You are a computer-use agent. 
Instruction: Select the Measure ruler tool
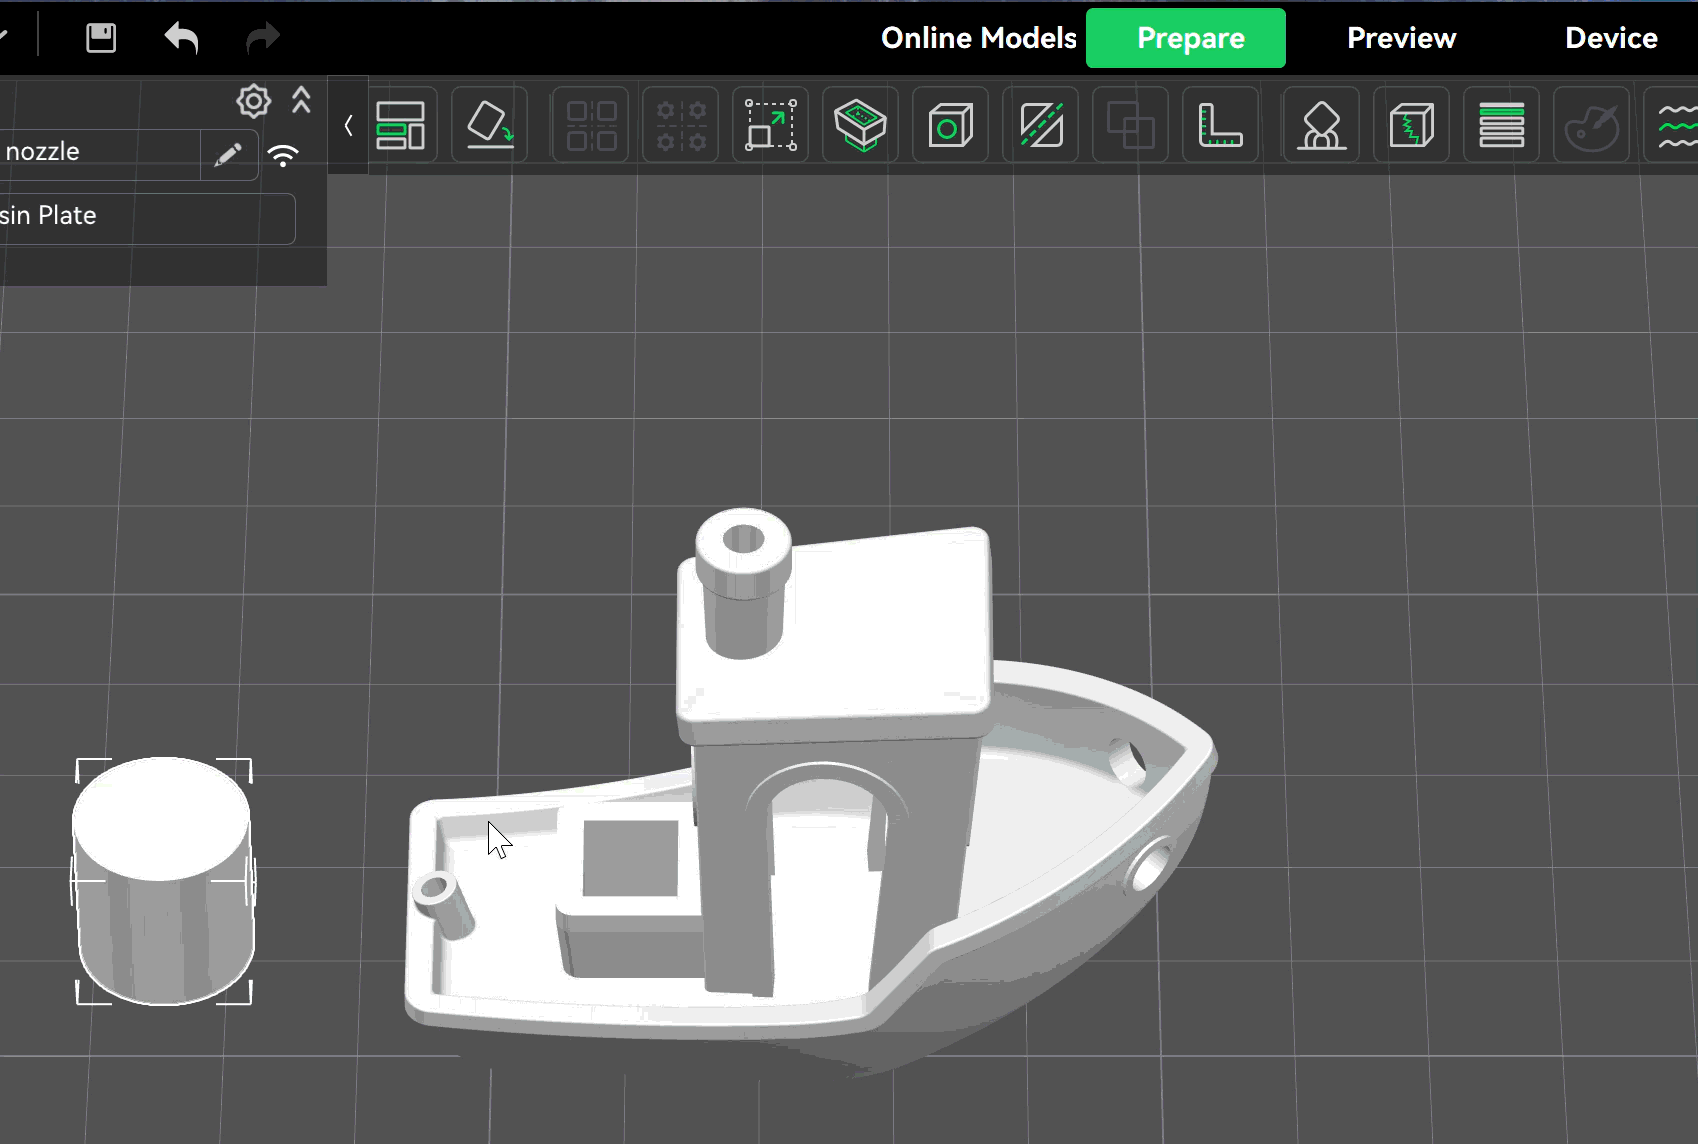pyautogui.click(x=1221, y=125)
